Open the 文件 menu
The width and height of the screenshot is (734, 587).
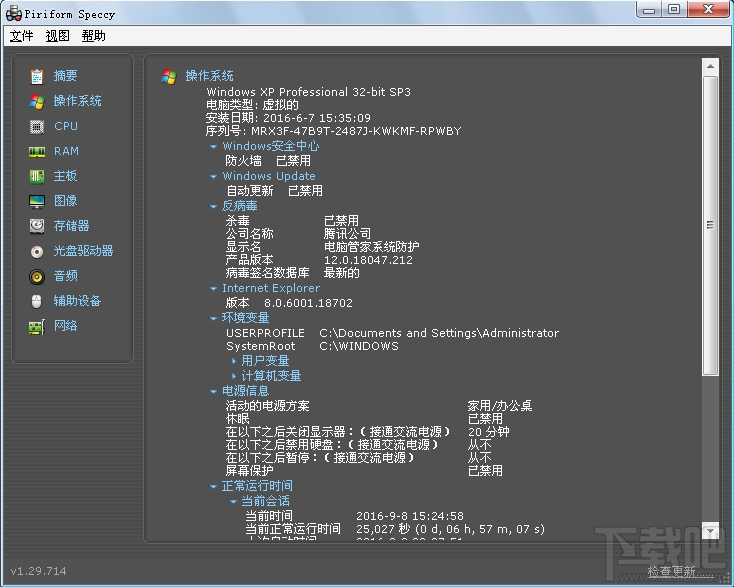pos(22,36)
